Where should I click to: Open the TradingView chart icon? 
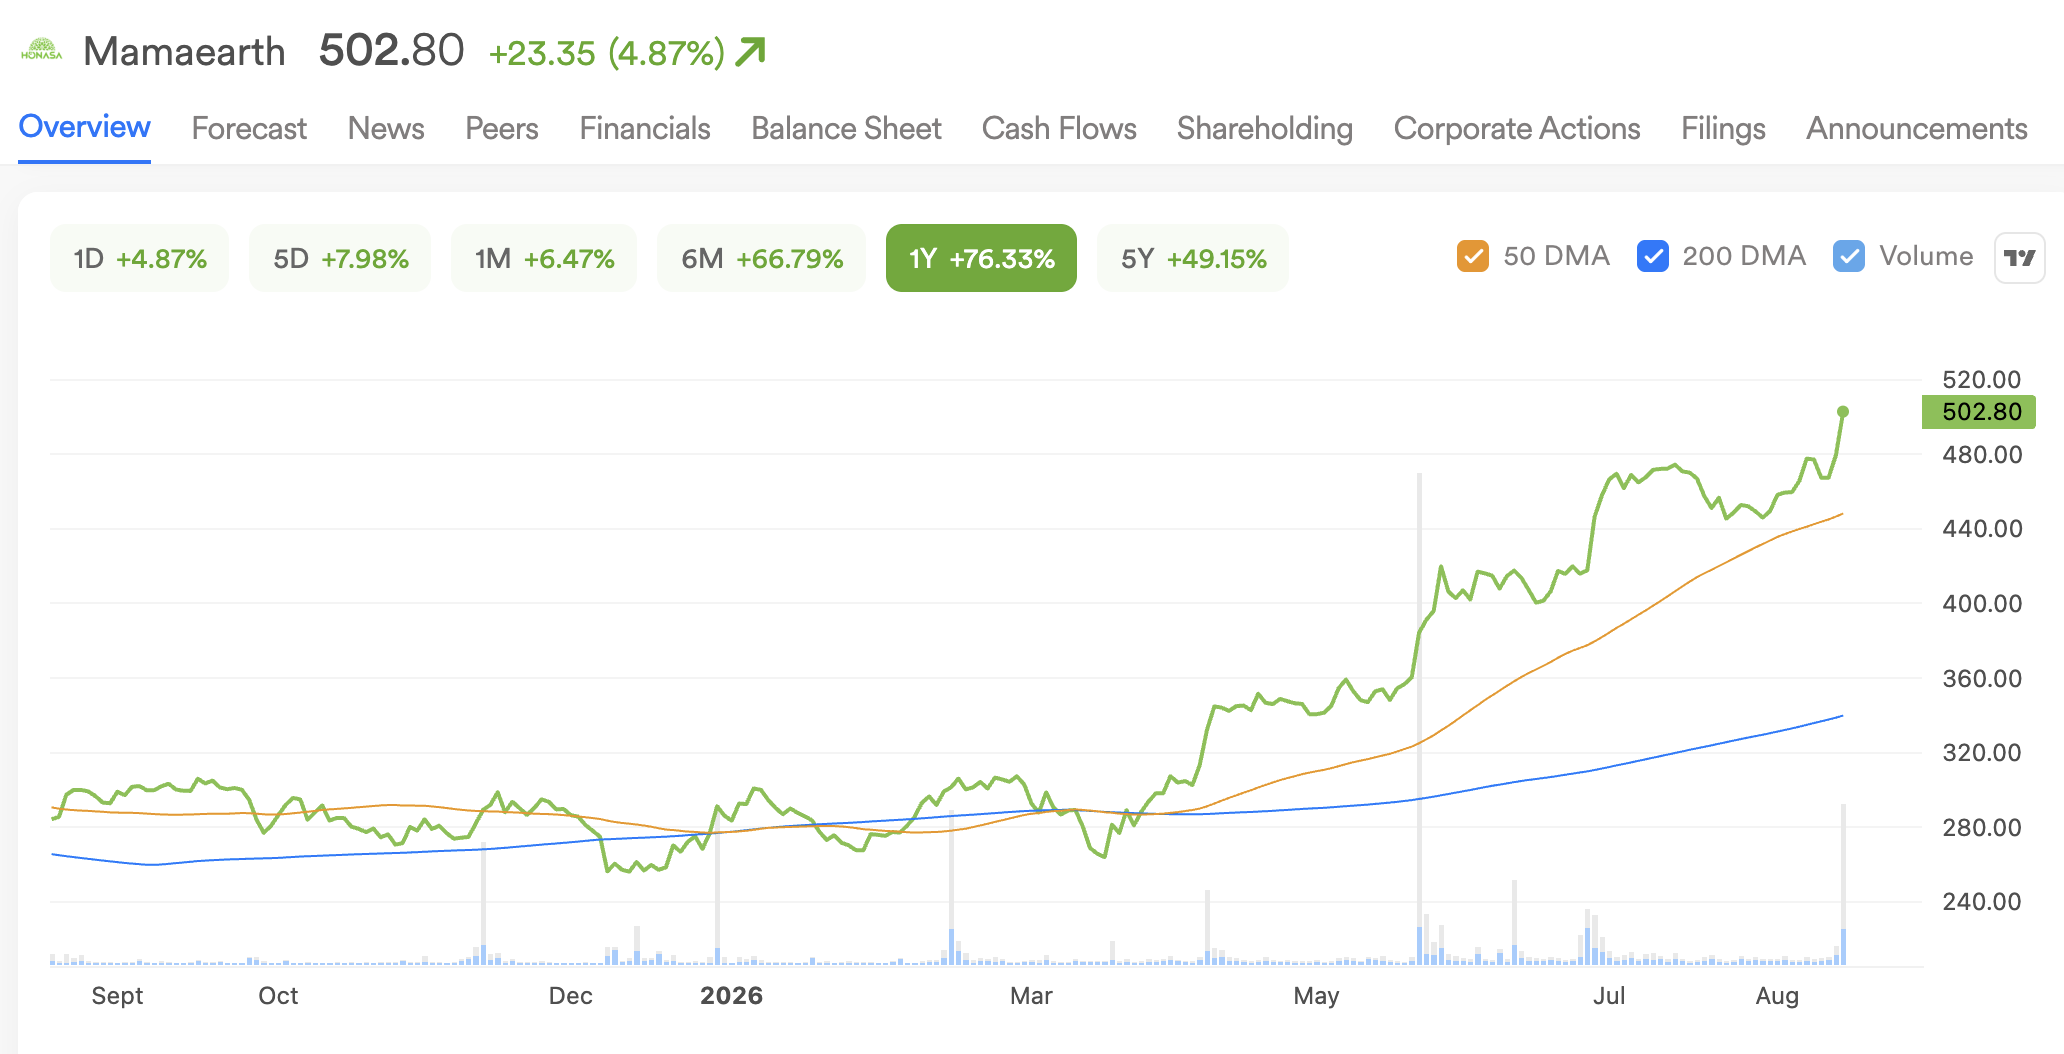point(2019,258)
